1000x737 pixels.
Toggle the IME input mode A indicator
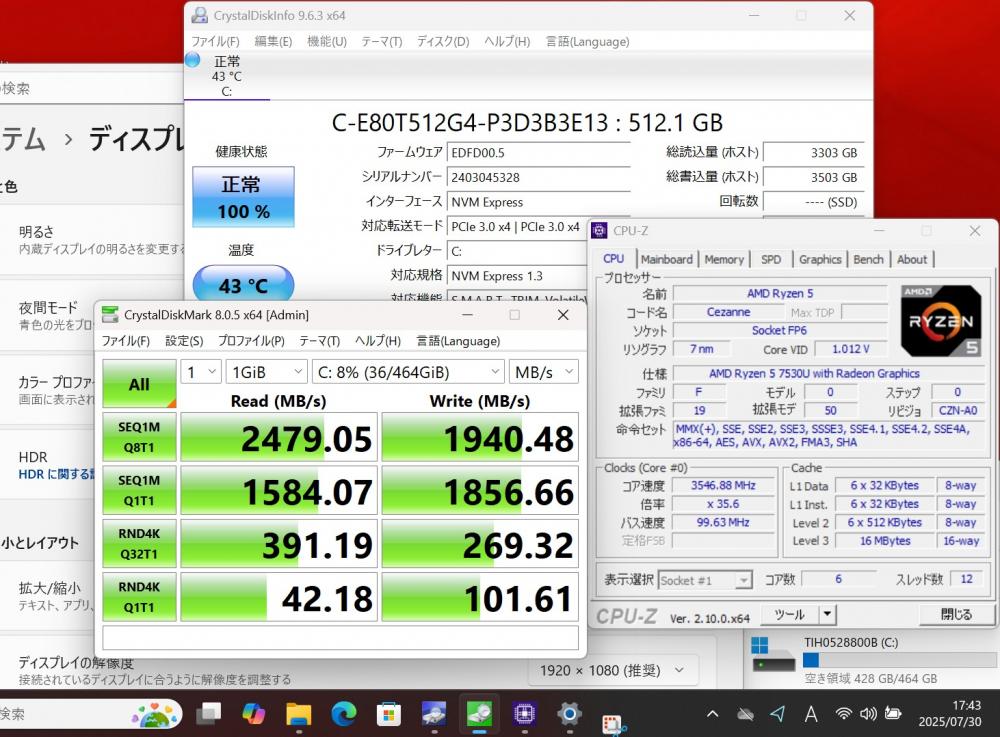(x=811, y=713)
